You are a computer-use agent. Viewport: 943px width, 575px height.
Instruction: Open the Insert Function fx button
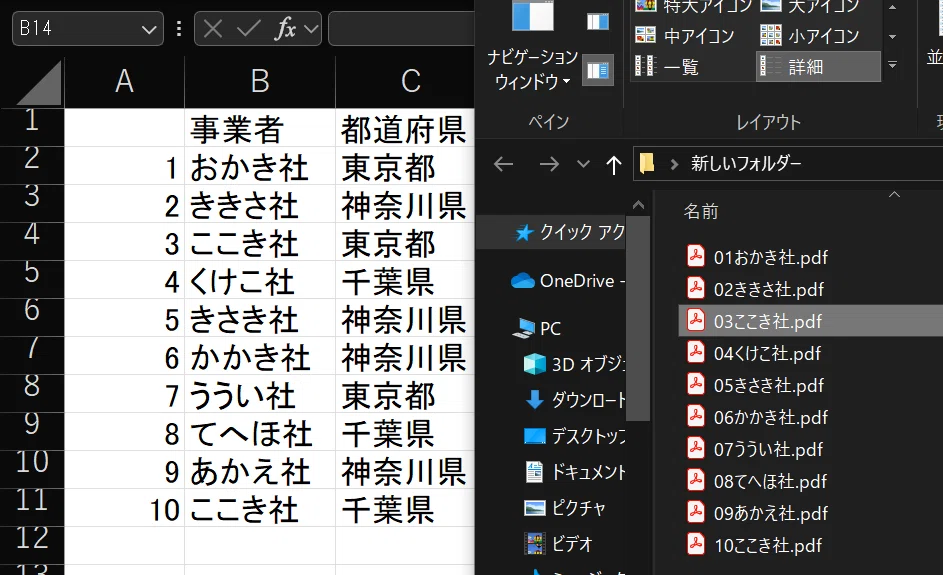click(x=285, y=28)
